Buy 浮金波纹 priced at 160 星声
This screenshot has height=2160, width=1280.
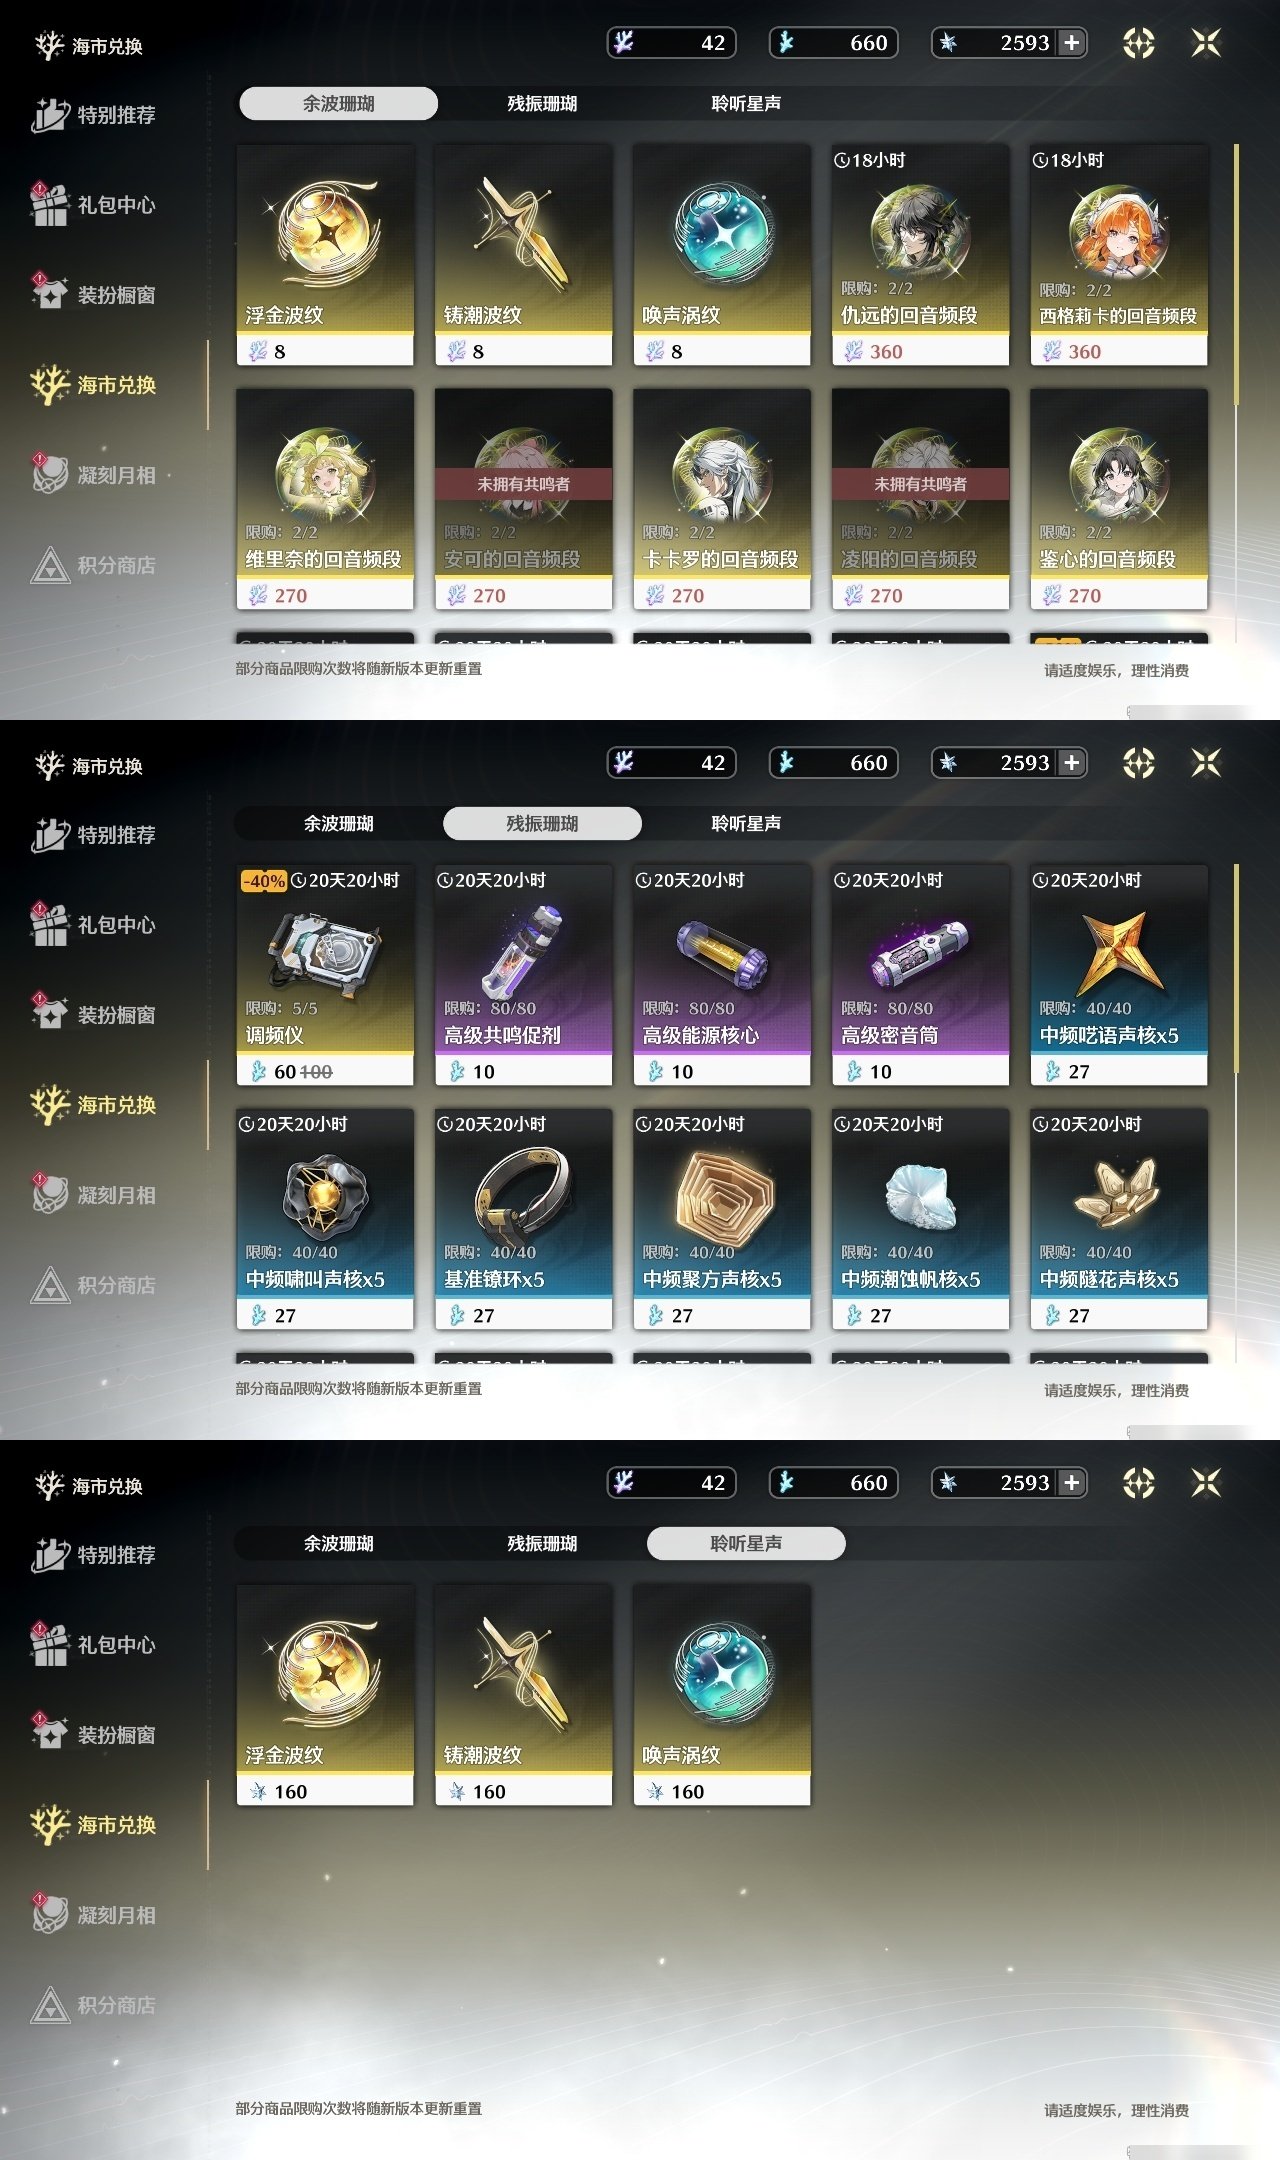(x=325, y=1695)
